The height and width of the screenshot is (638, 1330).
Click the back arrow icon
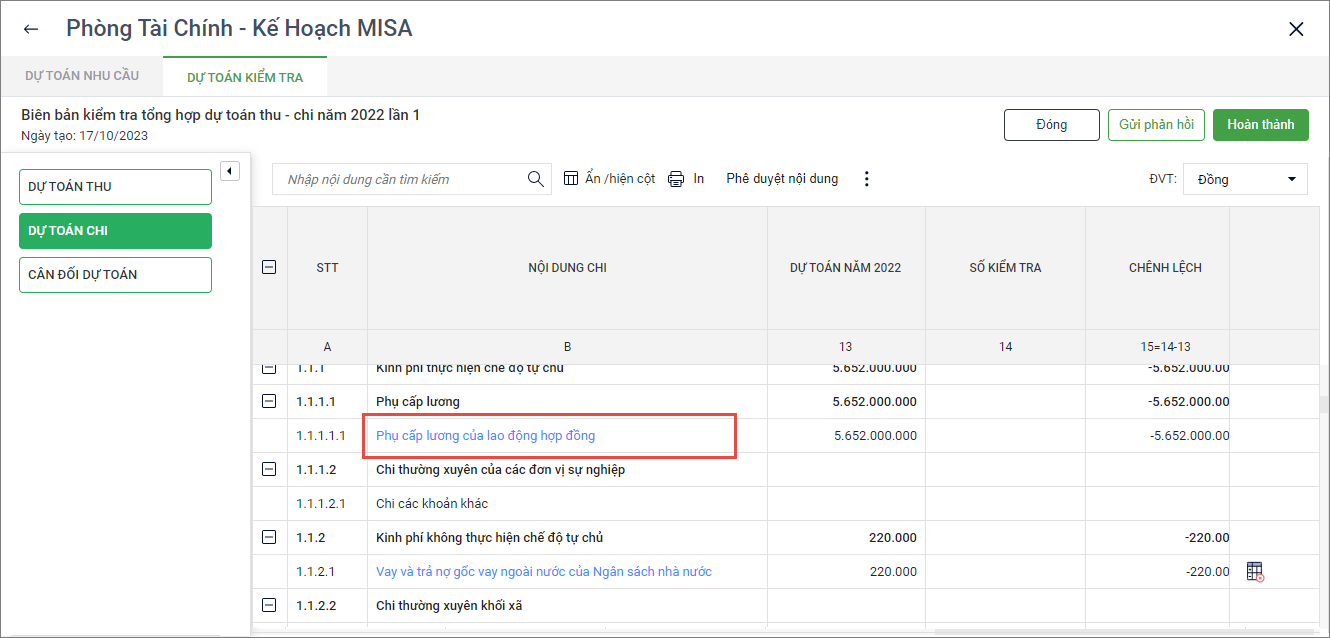(31, 29)
